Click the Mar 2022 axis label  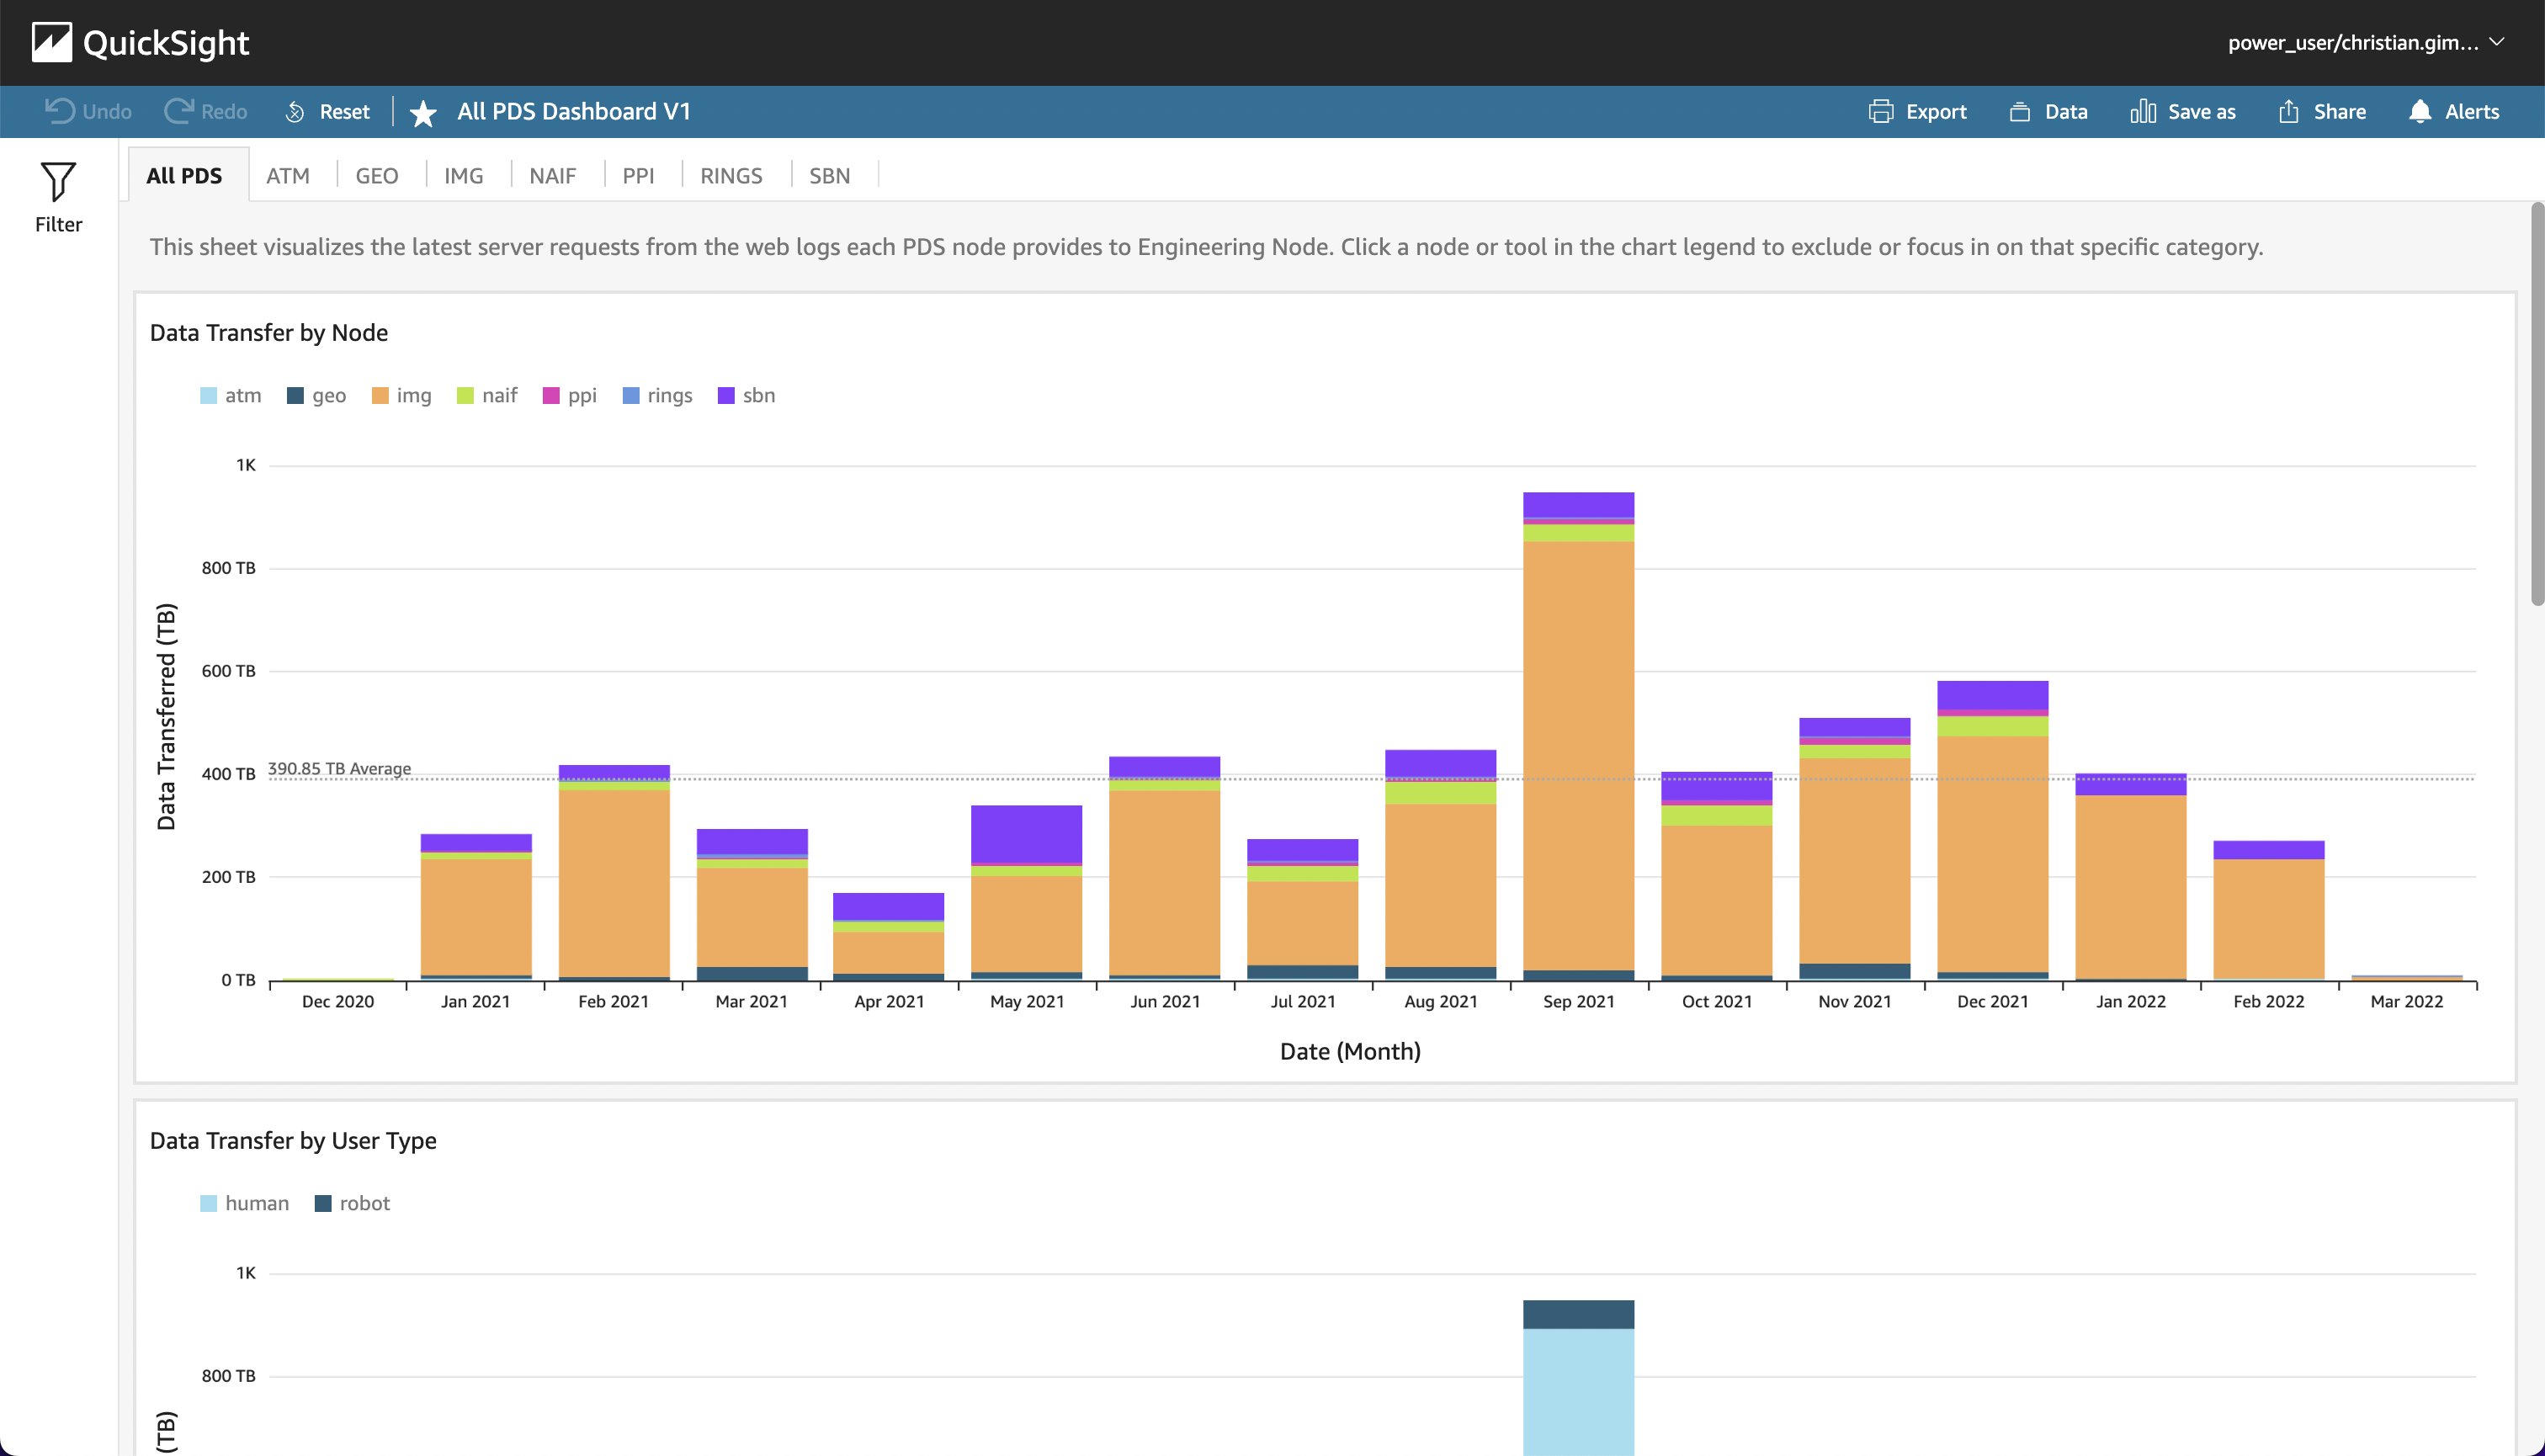coord(2407,1001)
